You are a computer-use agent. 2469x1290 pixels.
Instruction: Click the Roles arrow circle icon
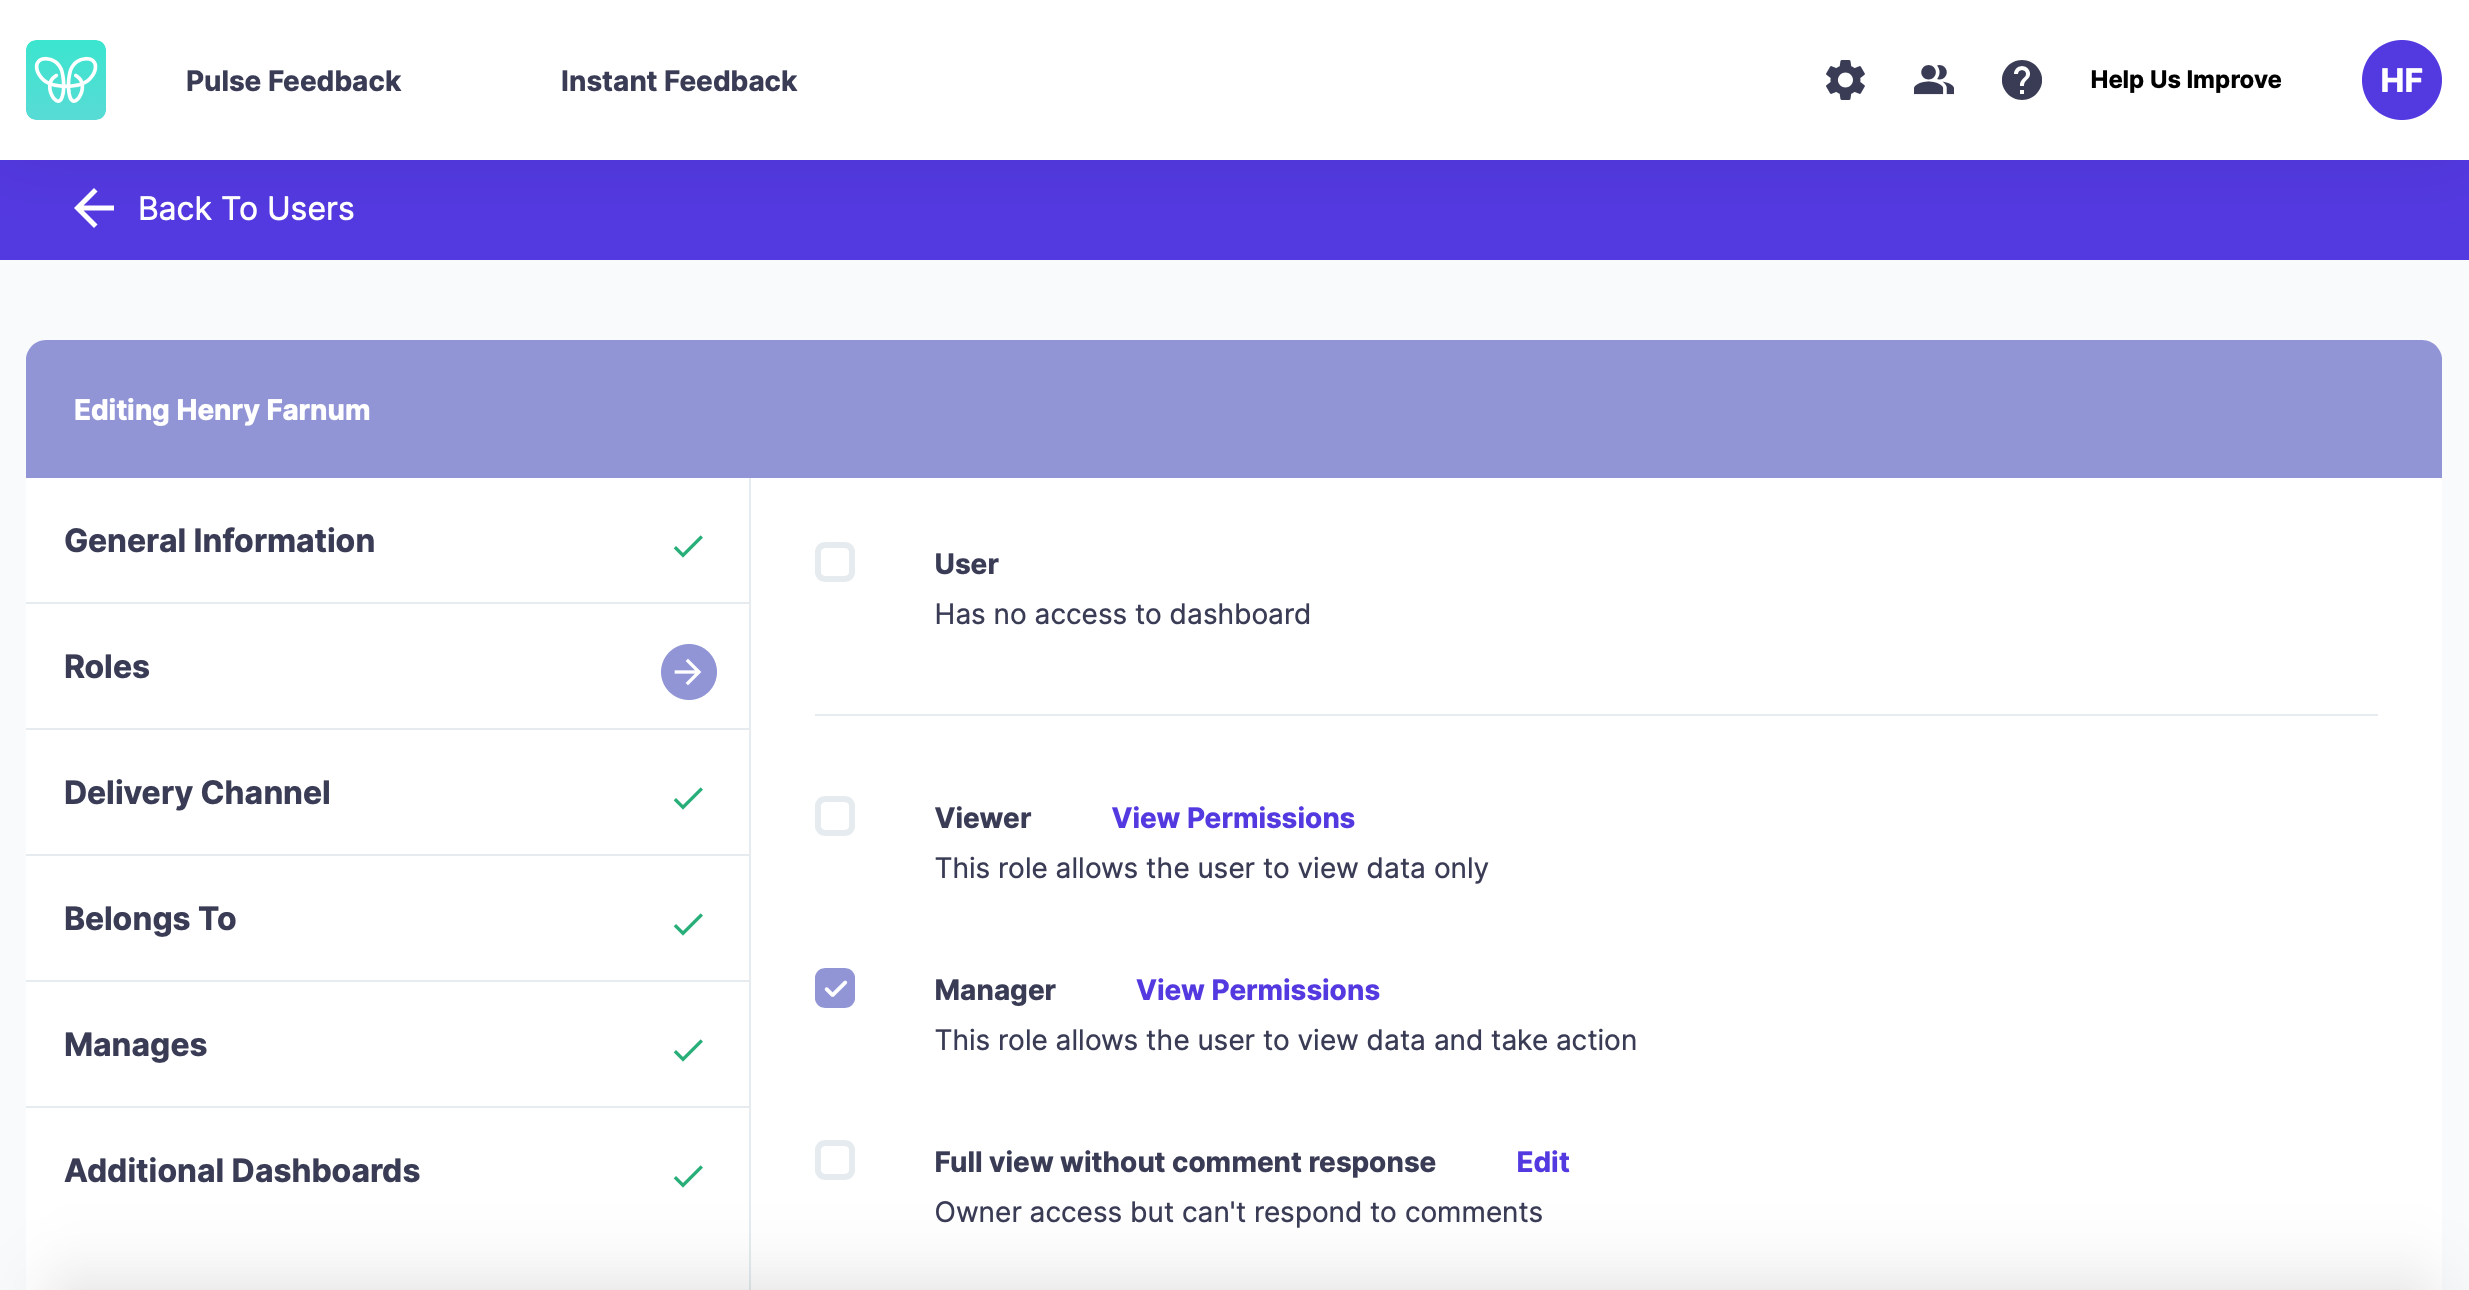[x=688, y=671]
